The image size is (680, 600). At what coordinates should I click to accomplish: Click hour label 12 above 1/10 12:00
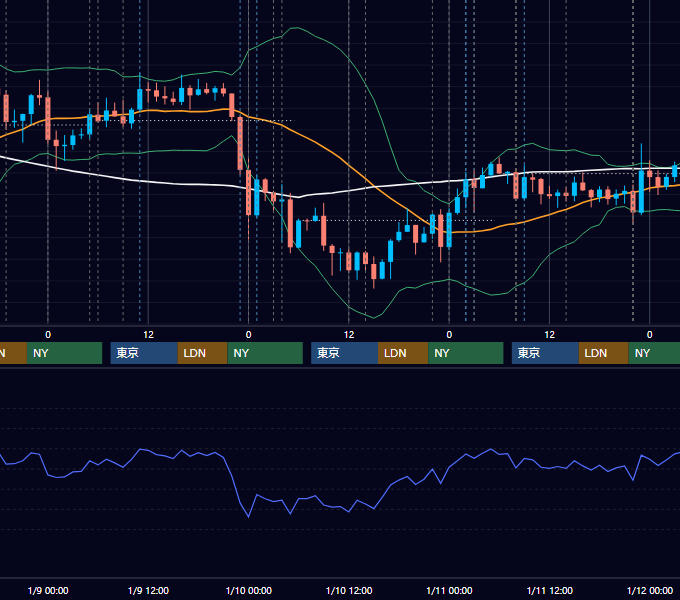click(x=349, y=335)
